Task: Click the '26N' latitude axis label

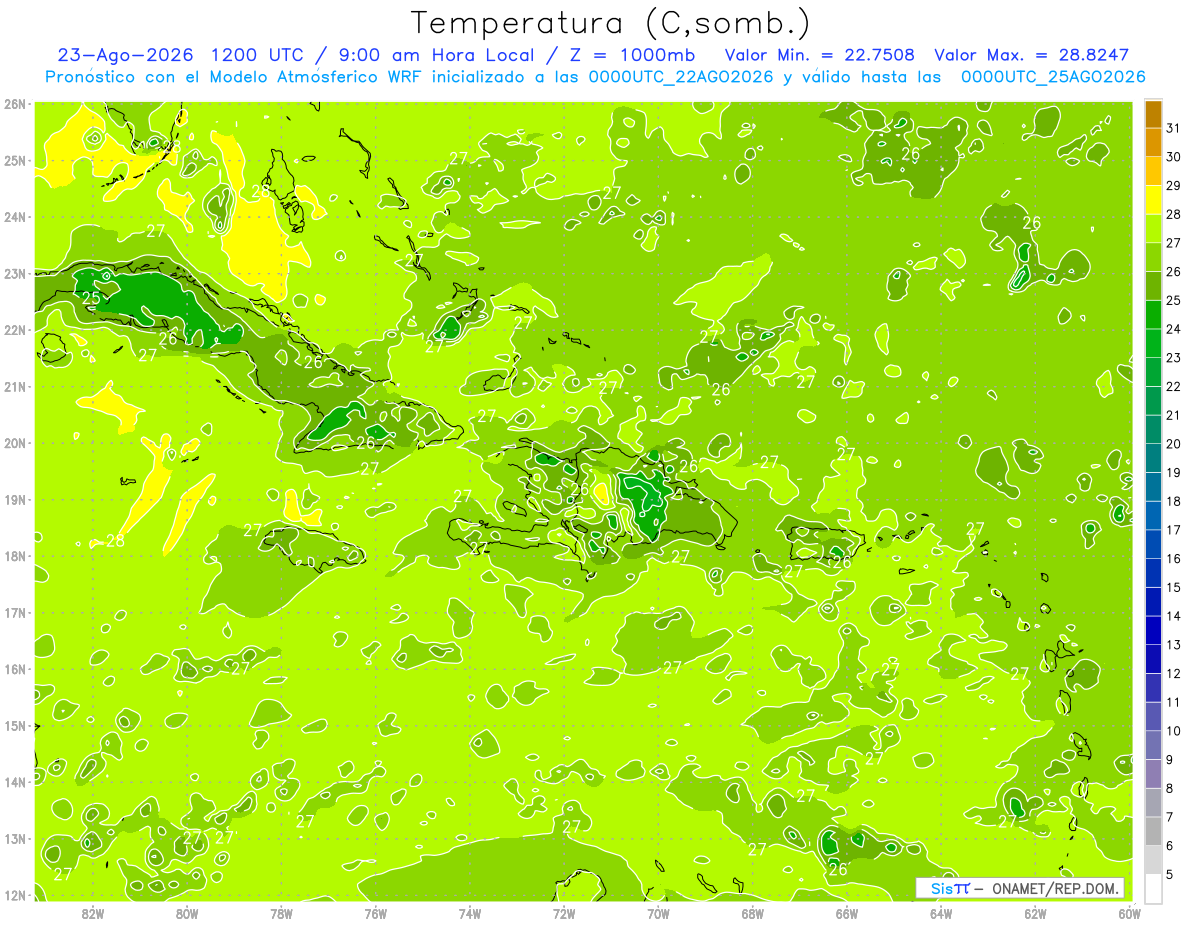Action: click(16, 104)
